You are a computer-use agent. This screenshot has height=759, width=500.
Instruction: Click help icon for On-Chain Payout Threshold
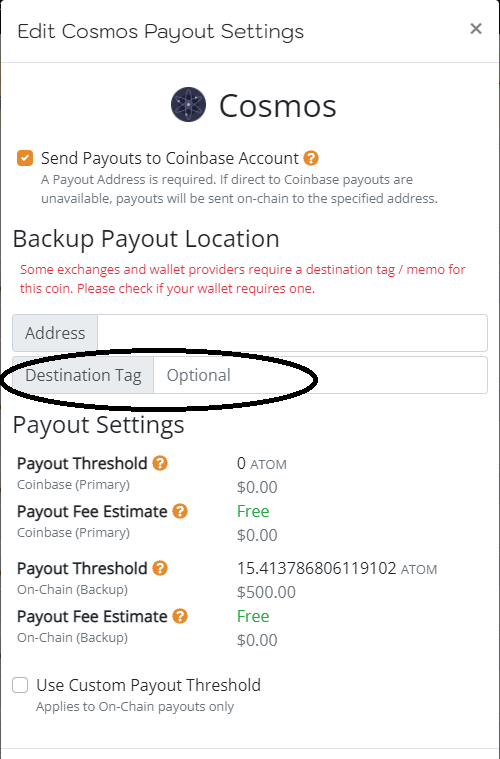tap(160, 568)
